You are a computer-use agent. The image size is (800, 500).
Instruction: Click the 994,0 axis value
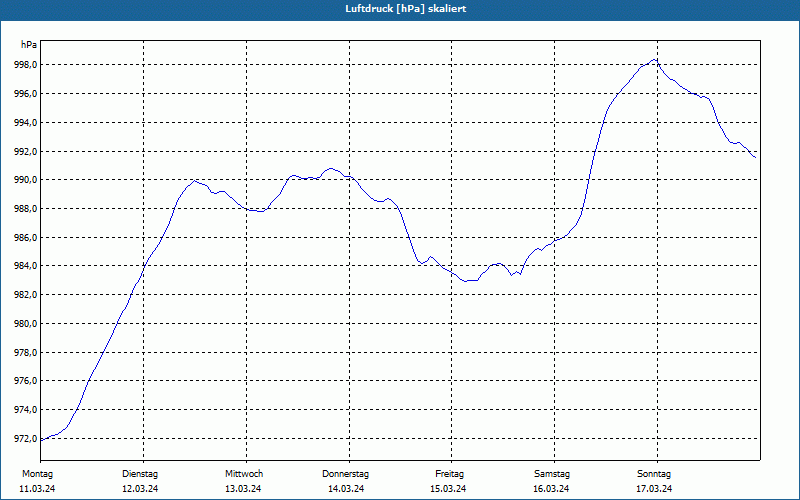pos(26,122)
